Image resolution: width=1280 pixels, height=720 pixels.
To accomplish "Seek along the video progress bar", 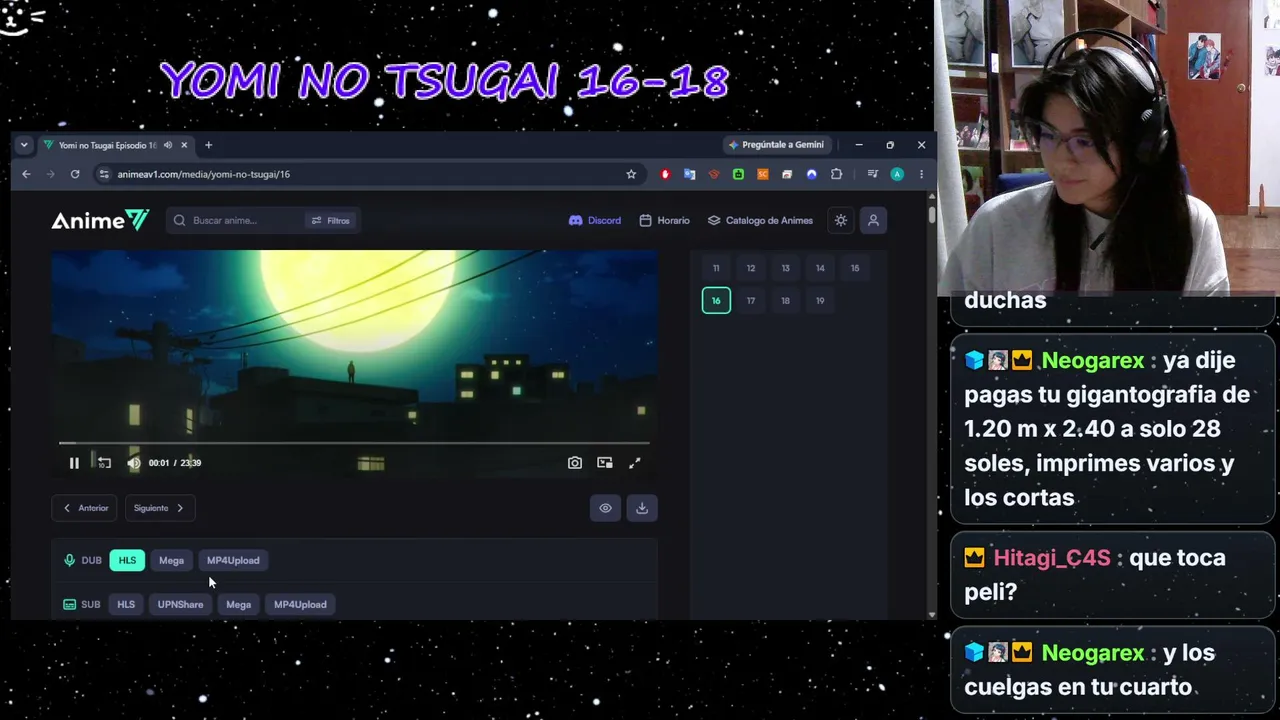I will click(354, 442).
